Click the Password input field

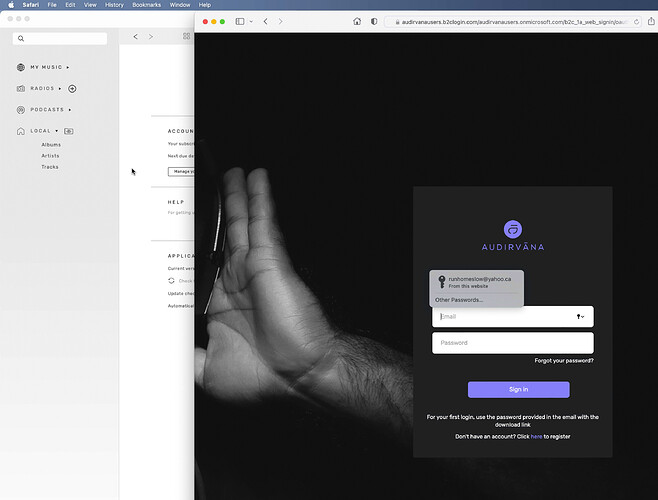point(513,343)
